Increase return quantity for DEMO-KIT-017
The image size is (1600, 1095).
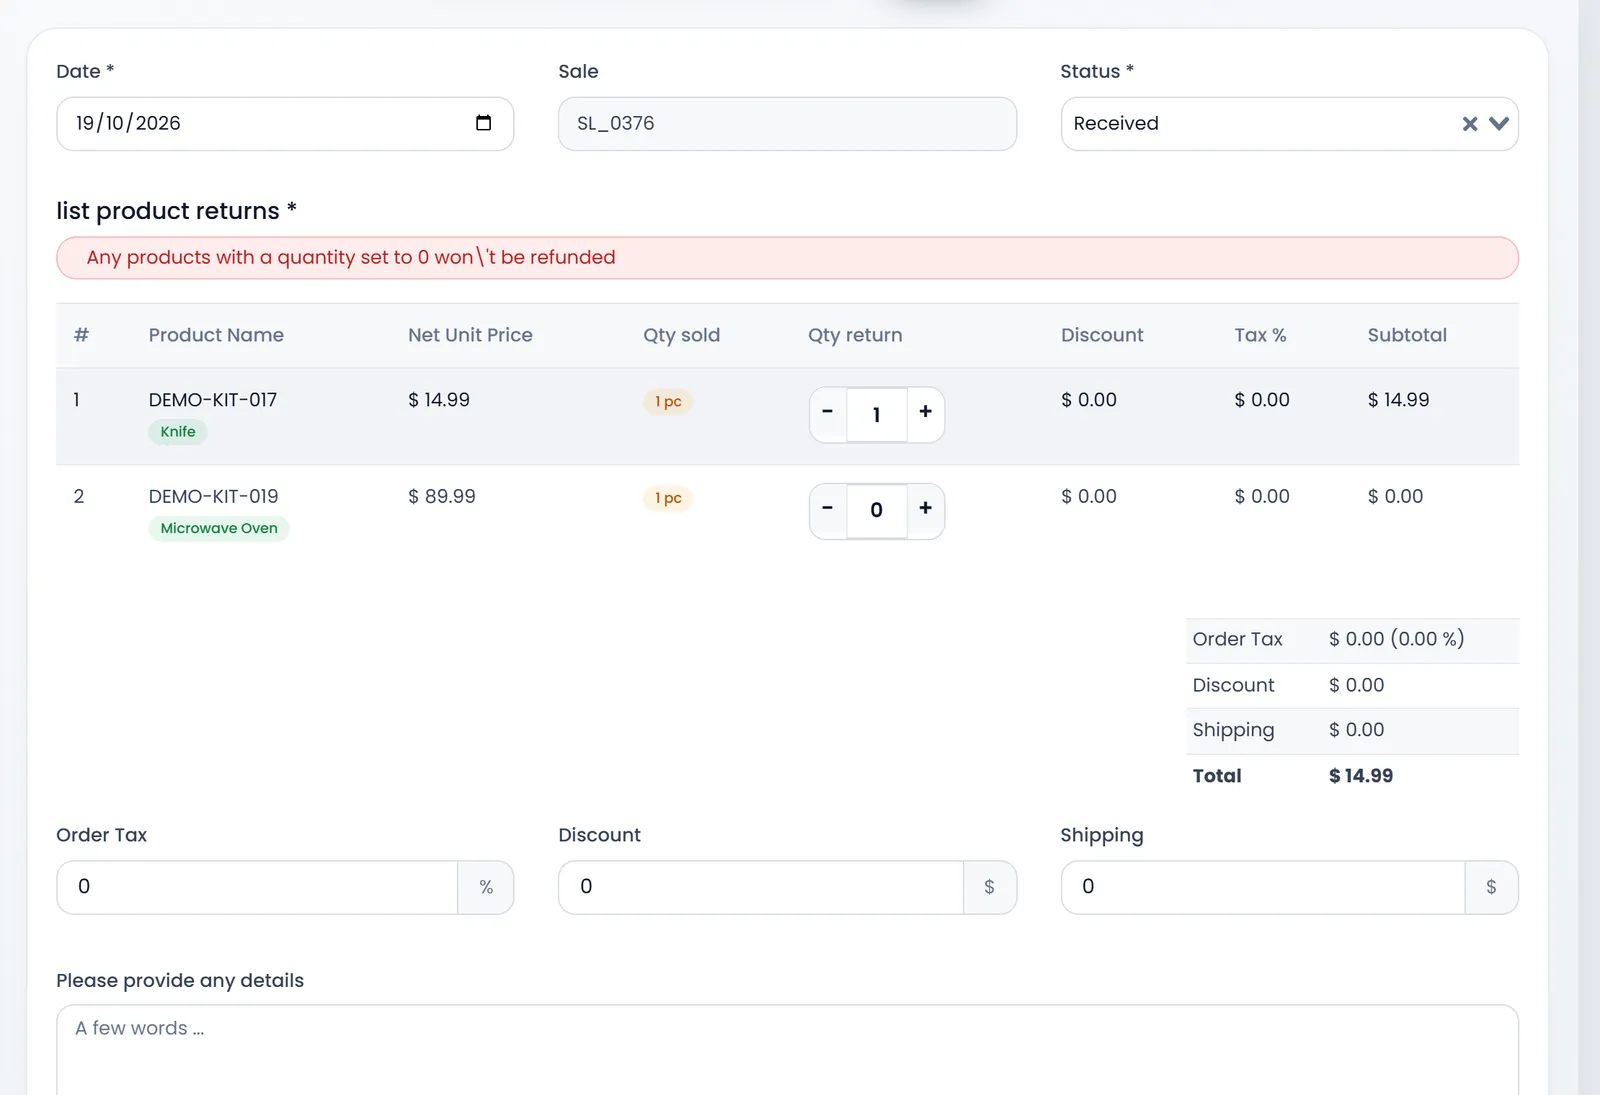click(x=926, y=412)
